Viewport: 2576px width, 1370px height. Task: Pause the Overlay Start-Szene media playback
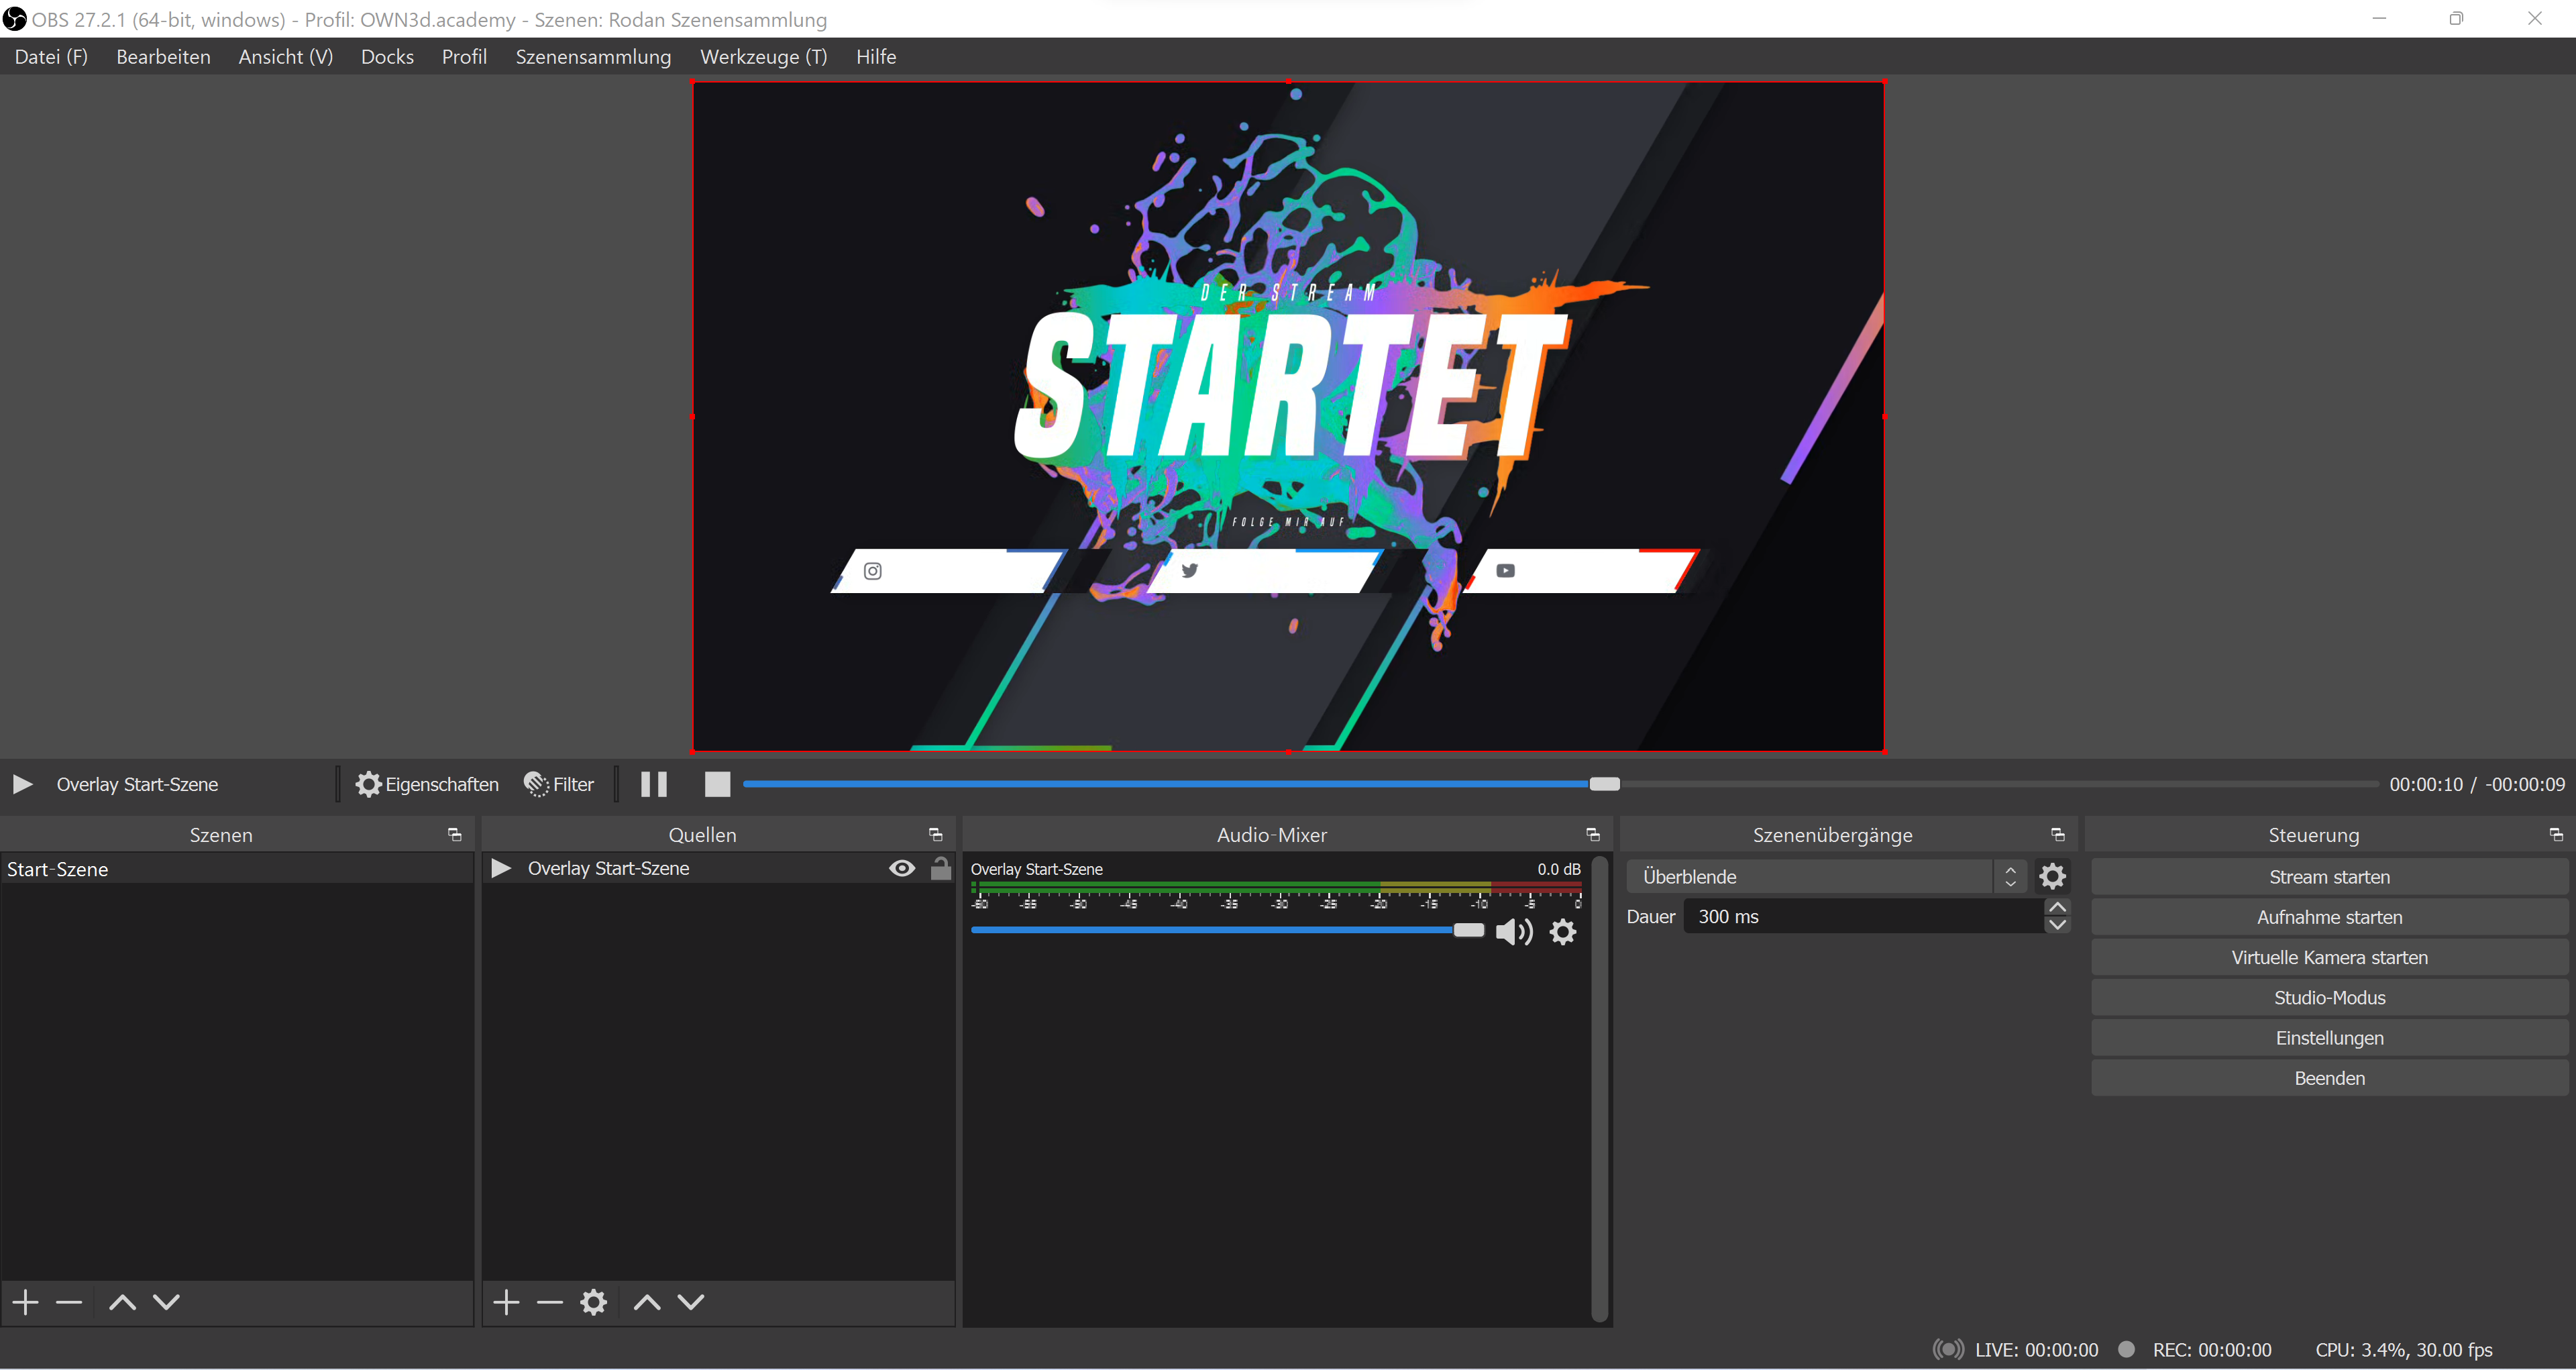pos(654,784)
